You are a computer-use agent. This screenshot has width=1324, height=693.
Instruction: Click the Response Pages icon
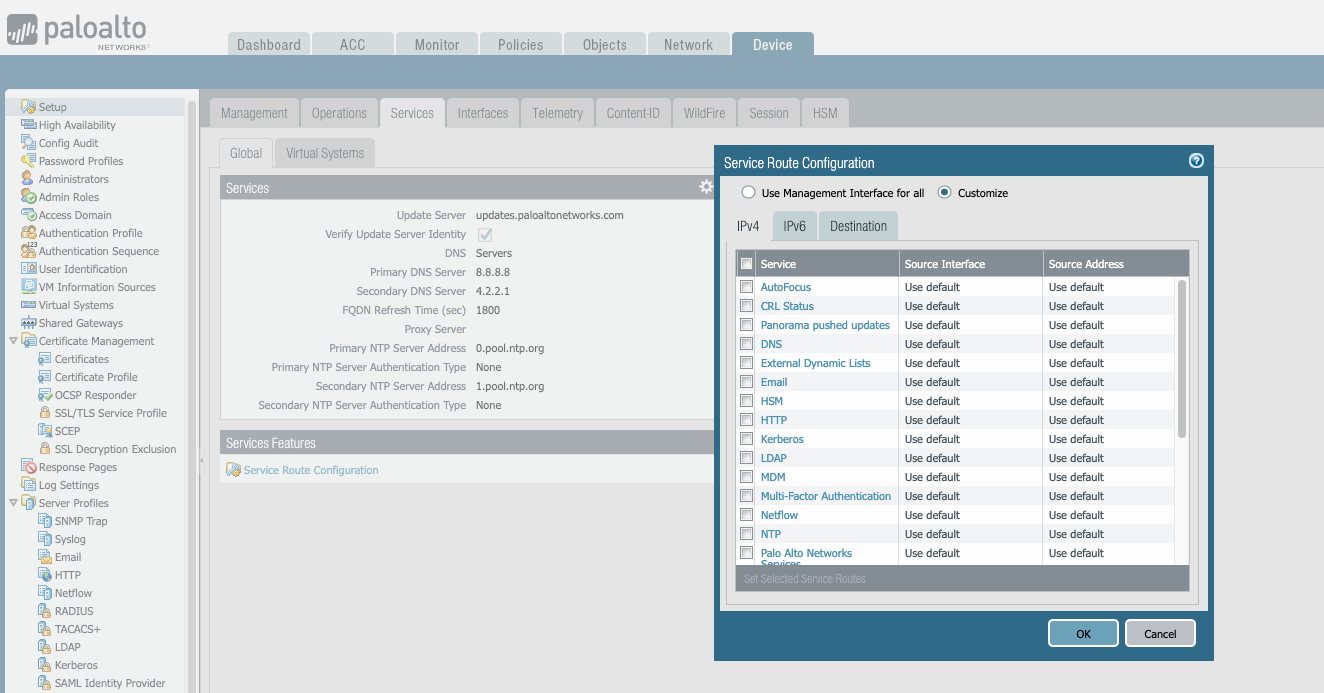tap(28, 467)
